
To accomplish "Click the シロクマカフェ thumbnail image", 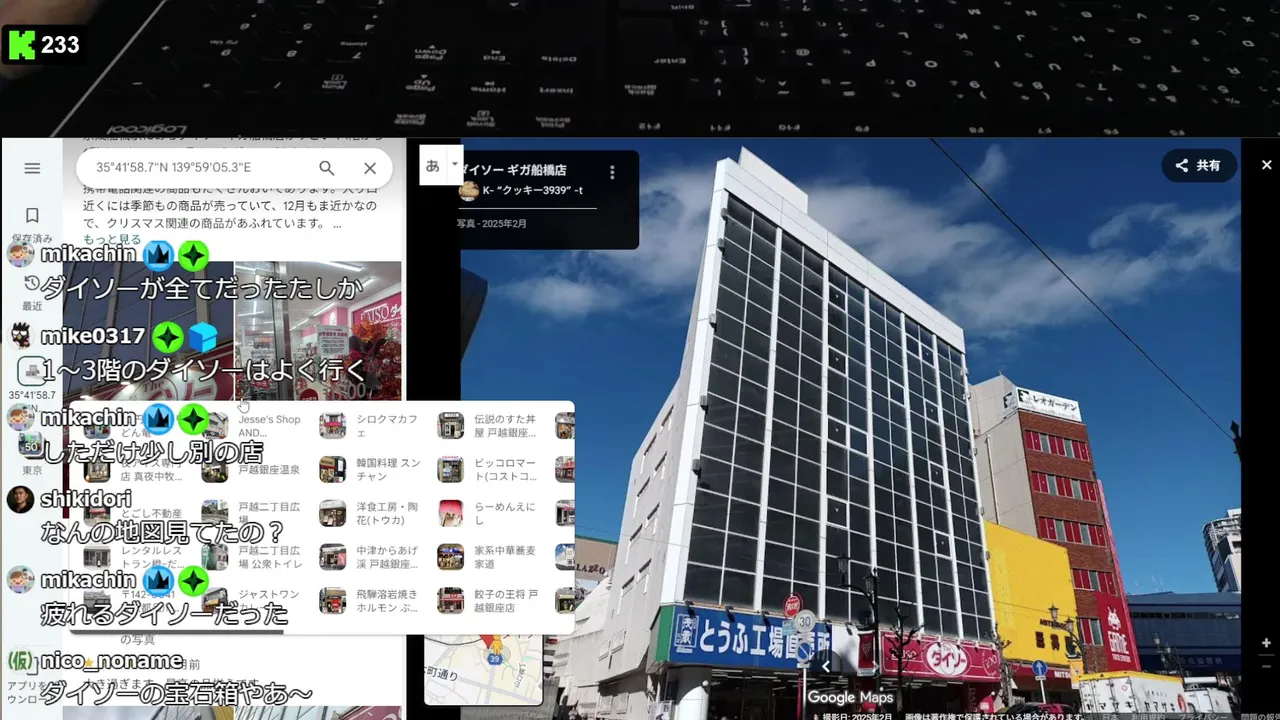I will click(332, 426).
